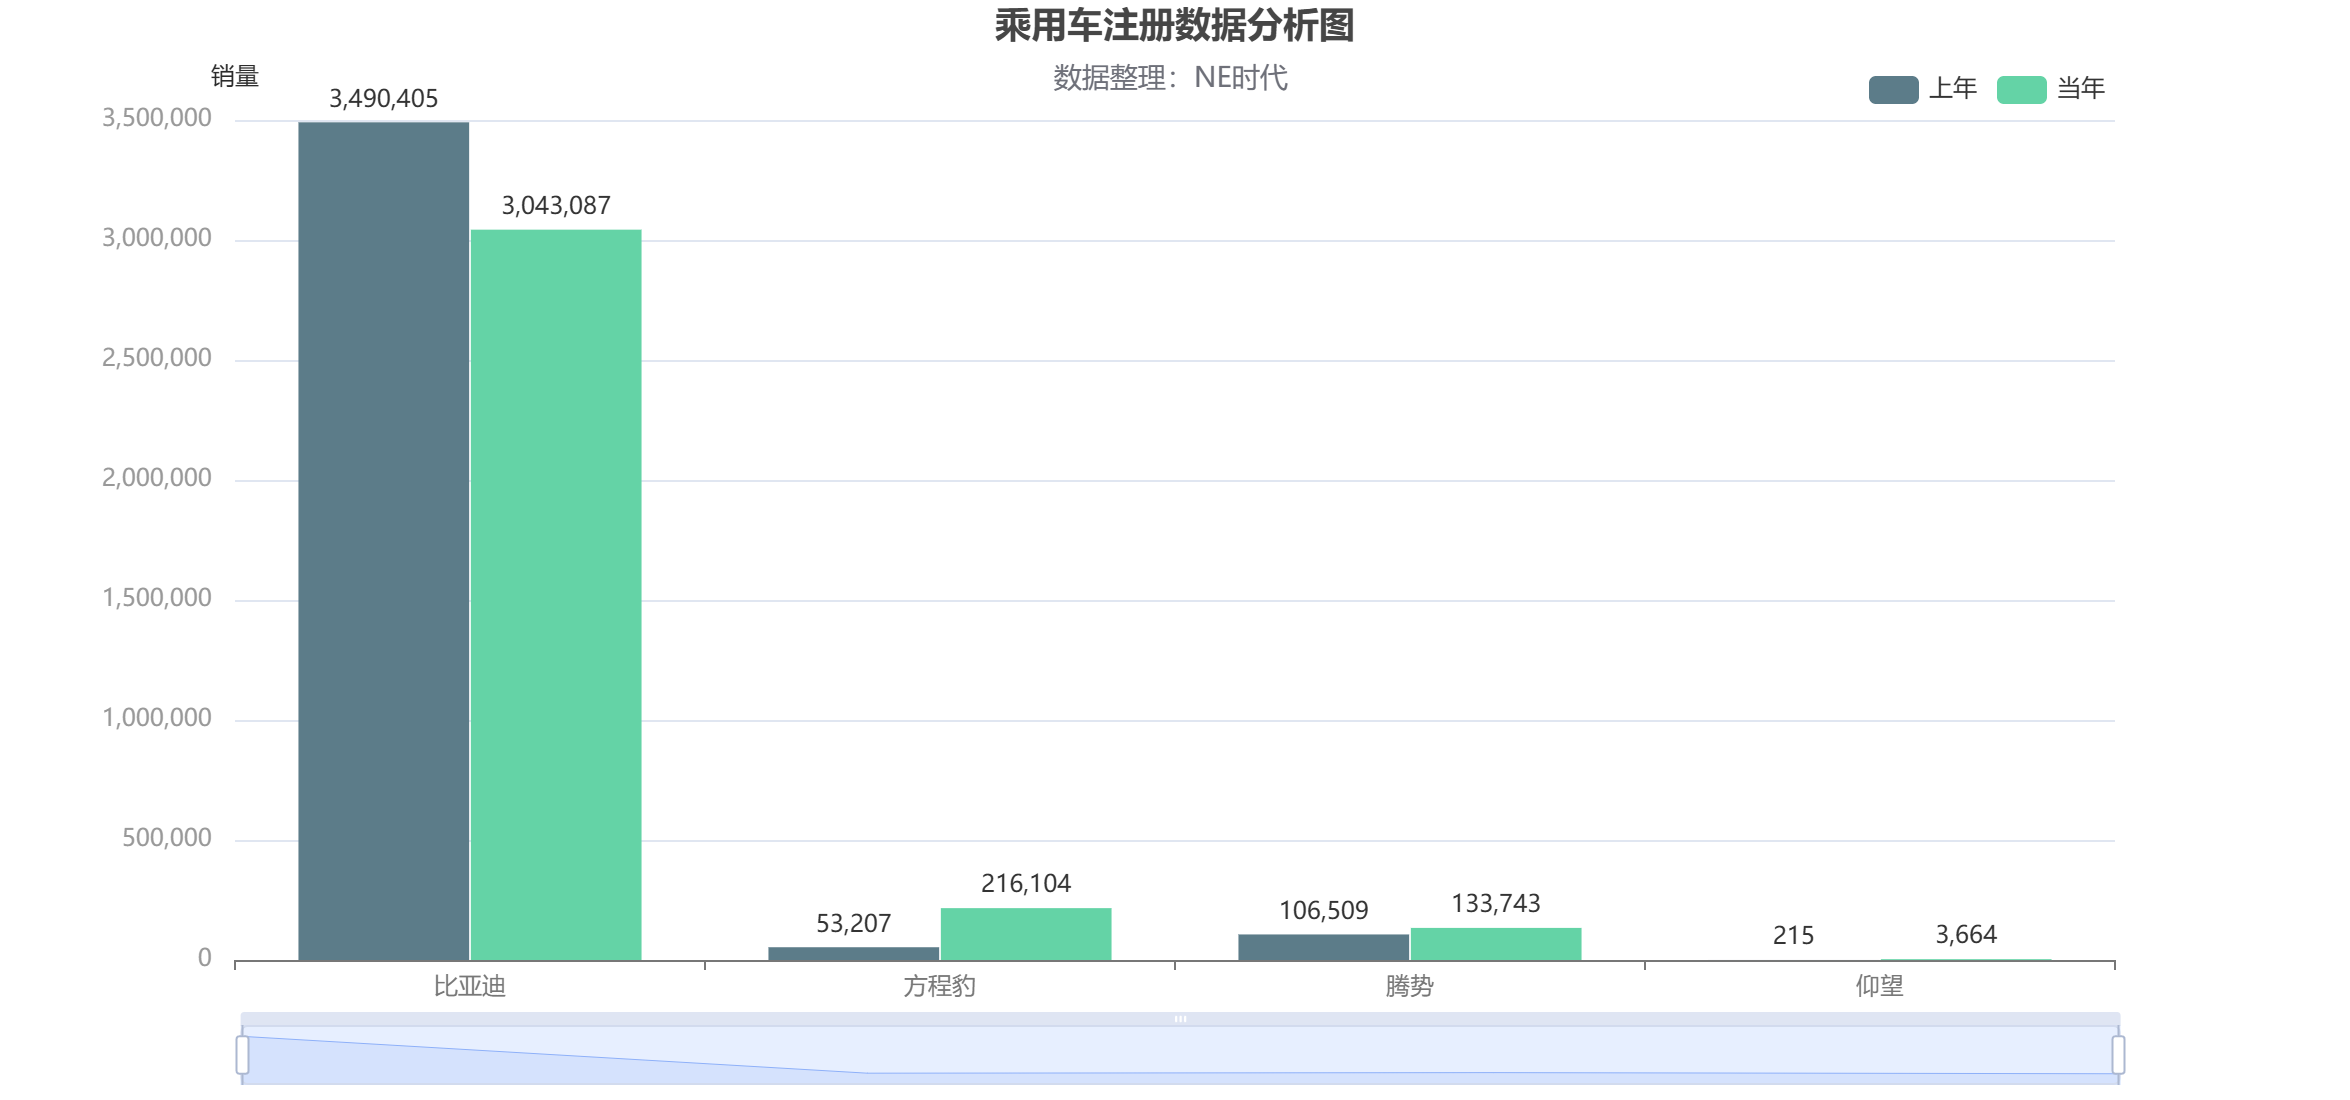Click the 方程豹 上年 dark bar
Image resolution: width=2350 pixels, height=1100 pixels.
click(853, 954)
